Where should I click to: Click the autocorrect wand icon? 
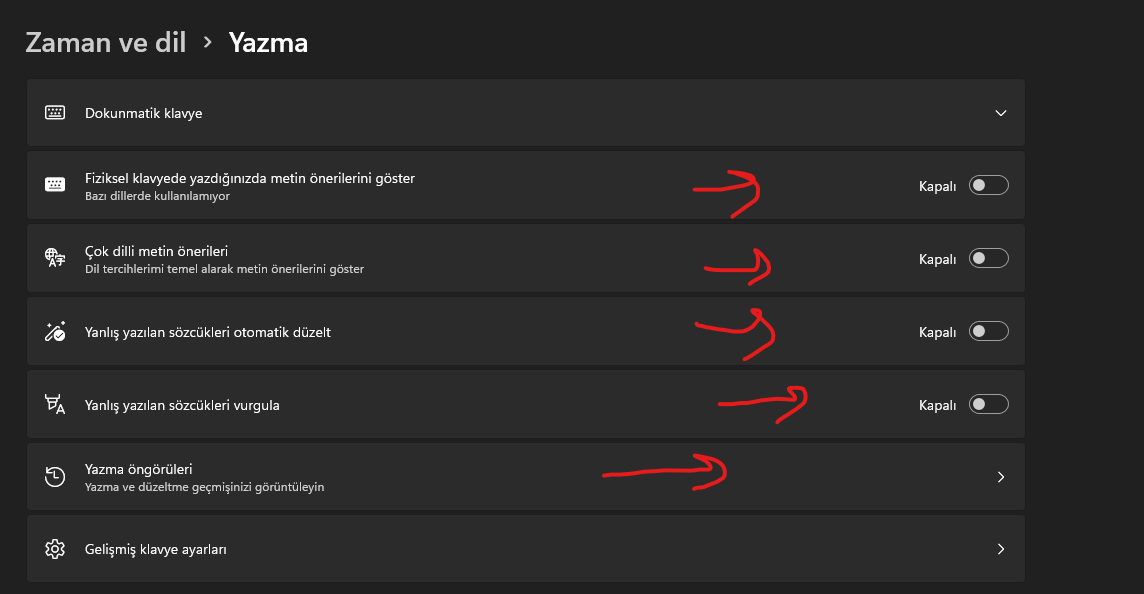click(x=55, y=331)
